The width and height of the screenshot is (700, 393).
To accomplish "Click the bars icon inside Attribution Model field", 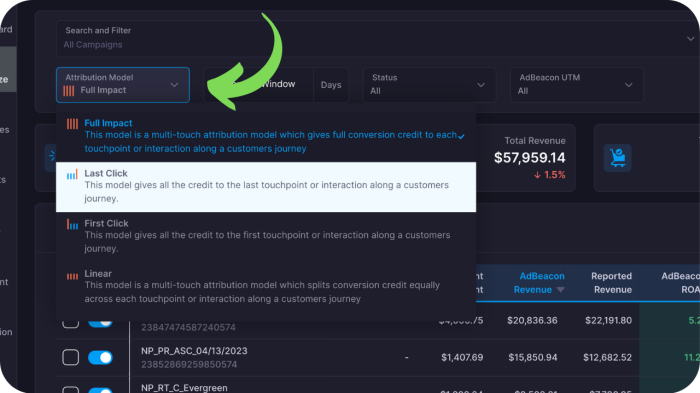I will tap(69, 91).
